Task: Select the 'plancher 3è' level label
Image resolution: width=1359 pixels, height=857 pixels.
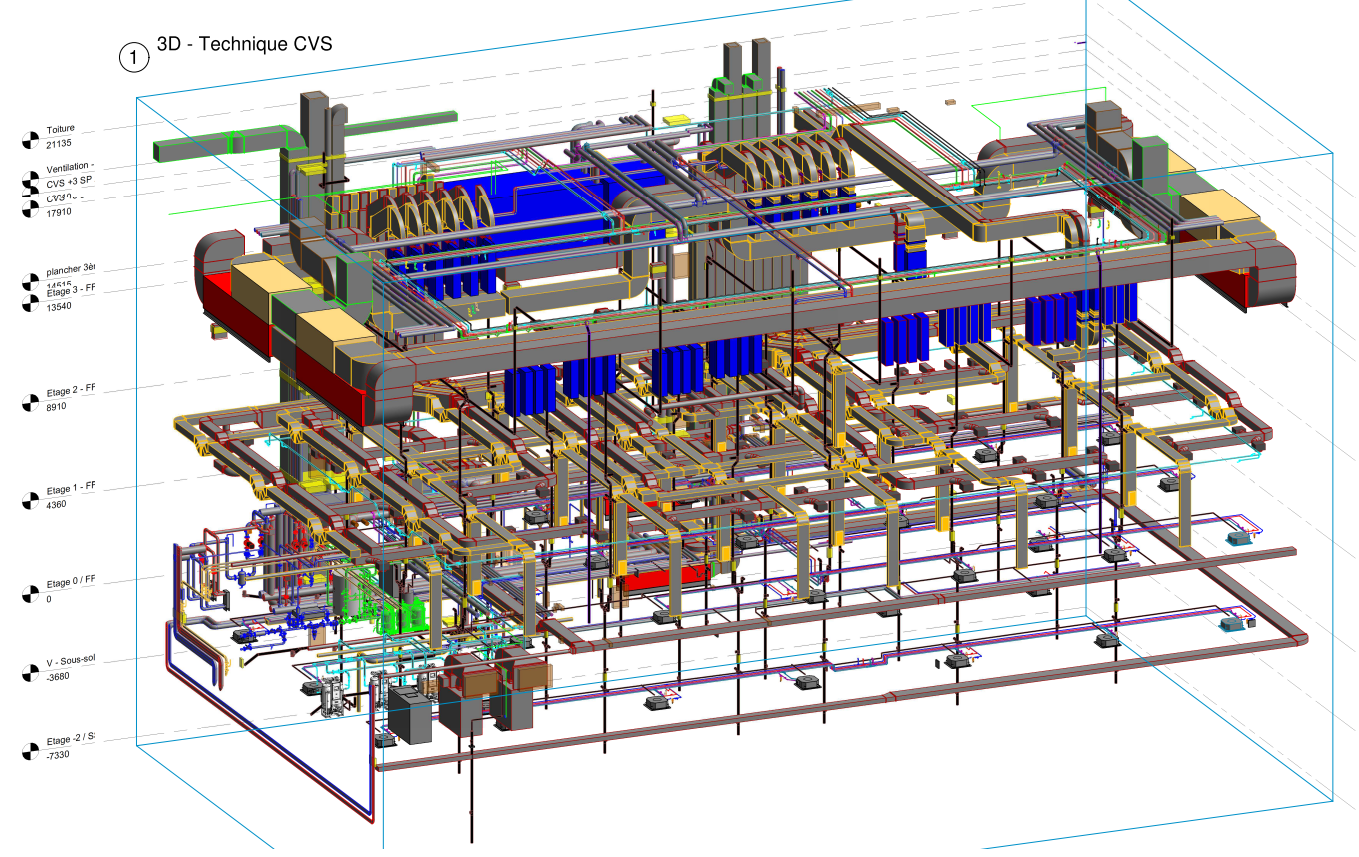Action: pos(70,270)
